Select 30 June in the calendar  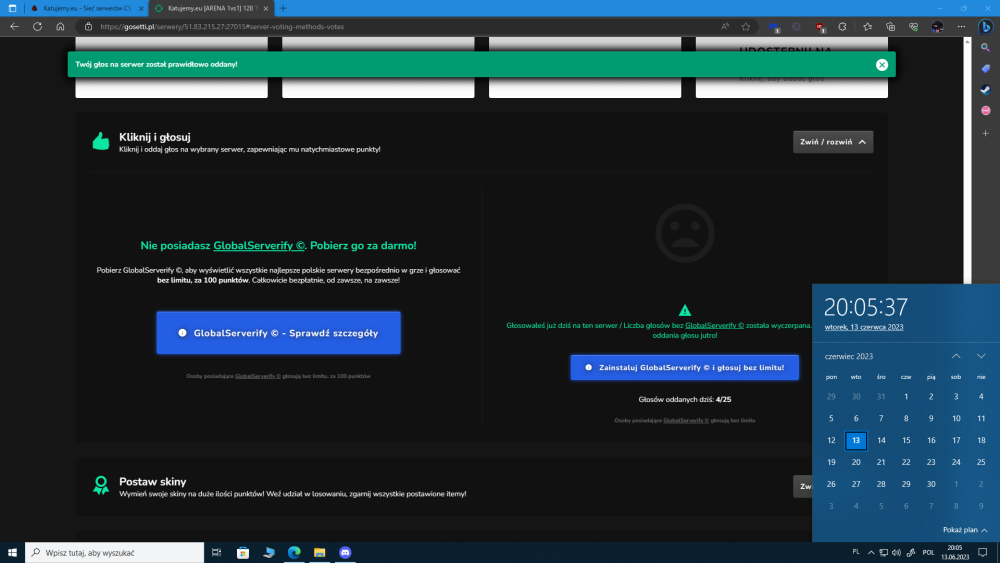(930, 484)
